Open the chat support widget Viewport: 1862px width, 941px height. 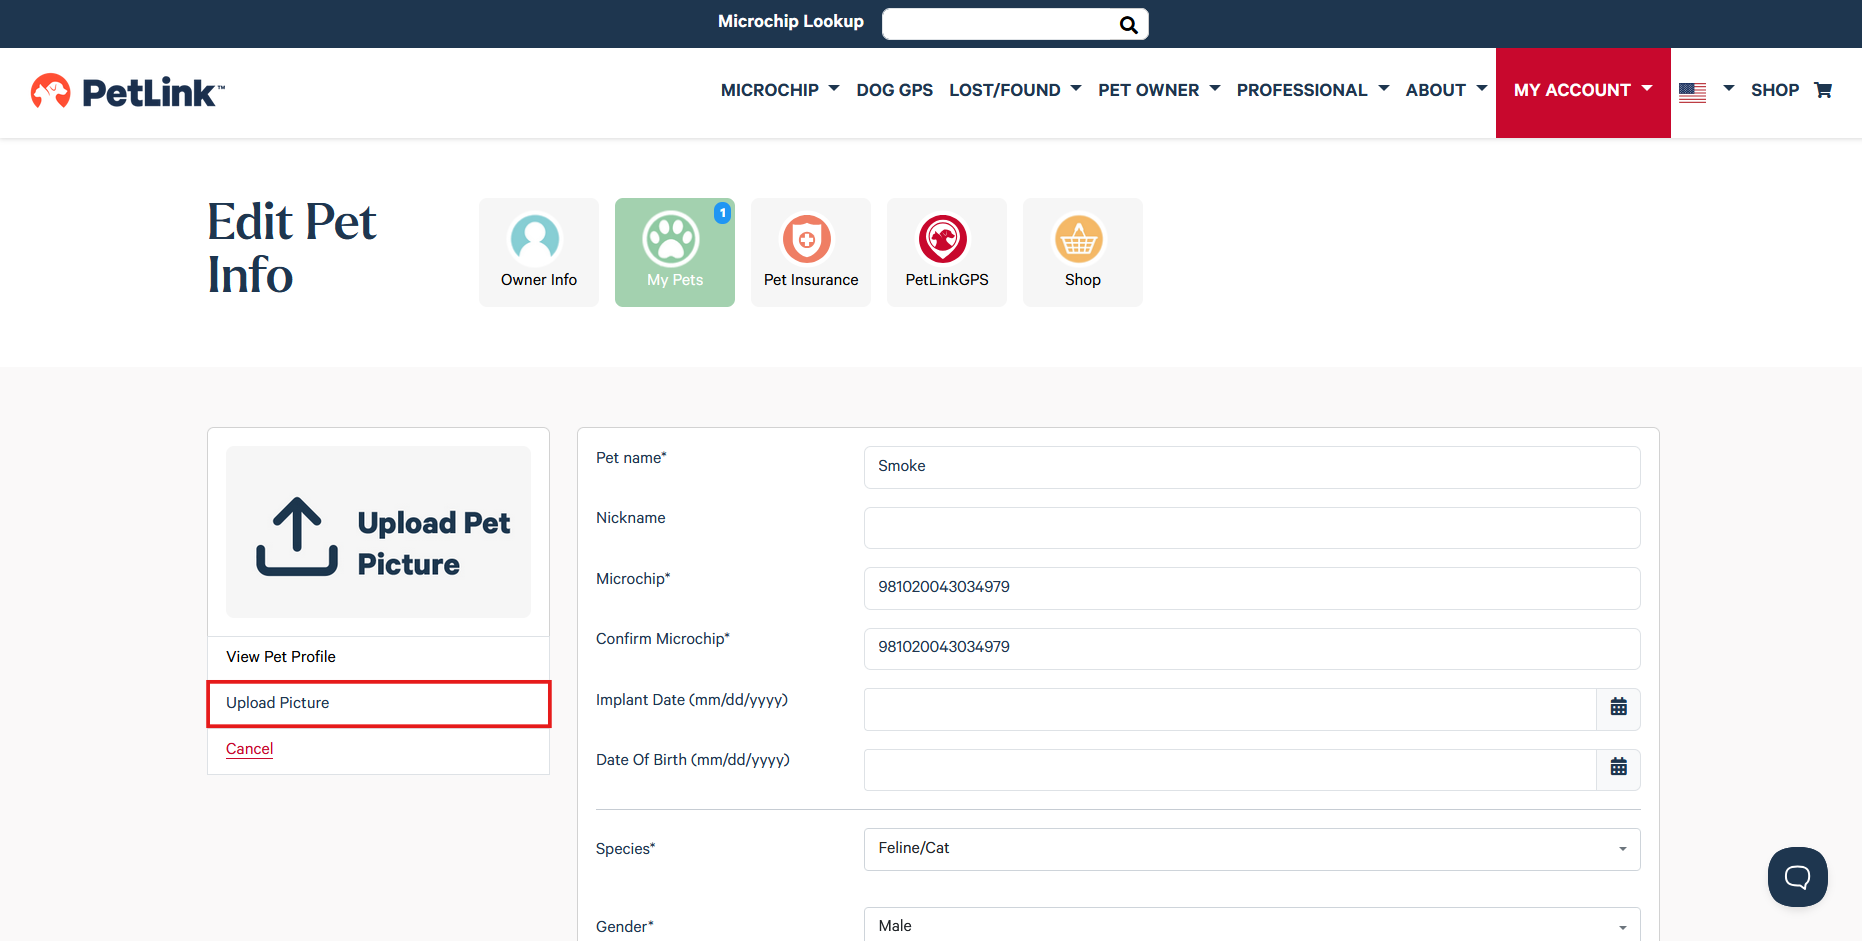coord(1797,877)
